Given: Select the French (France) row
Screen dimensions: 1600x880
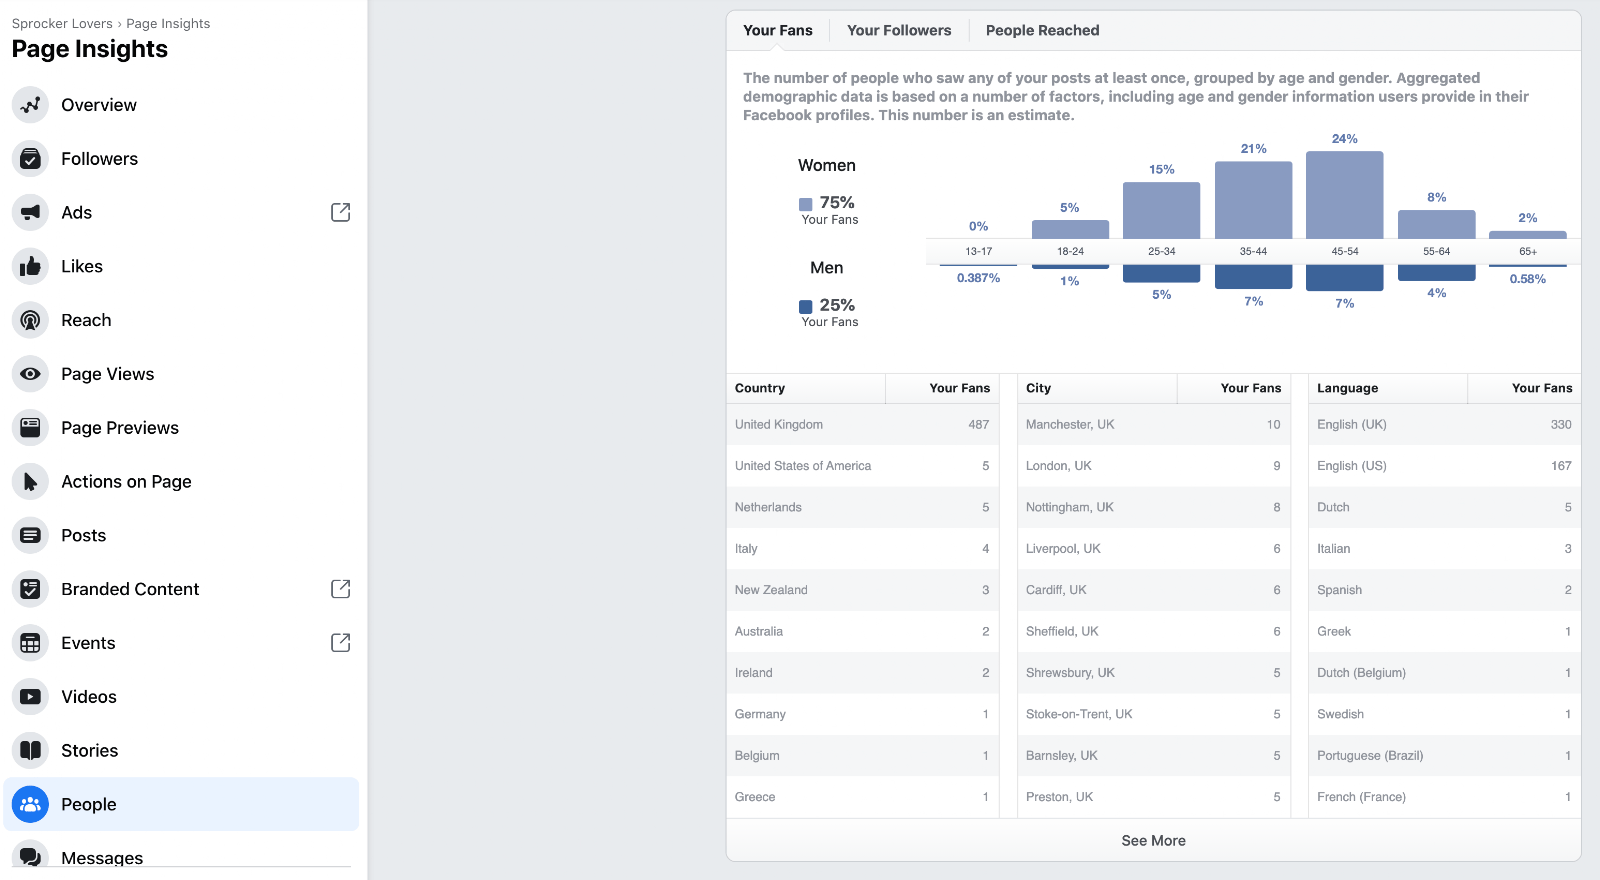Looking at the screenshot, I should 1444,797.
